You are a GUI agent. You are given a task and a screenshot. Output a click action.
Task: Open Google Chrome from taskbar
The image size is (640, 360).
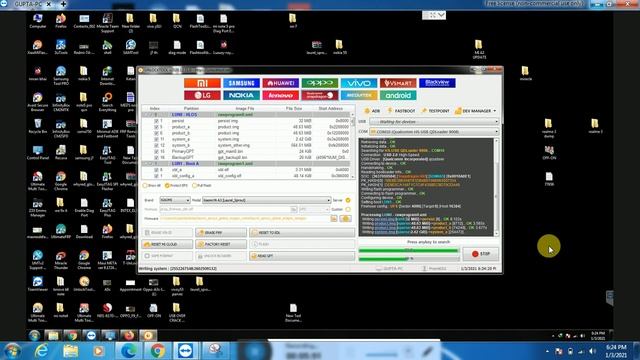point(157,351)
